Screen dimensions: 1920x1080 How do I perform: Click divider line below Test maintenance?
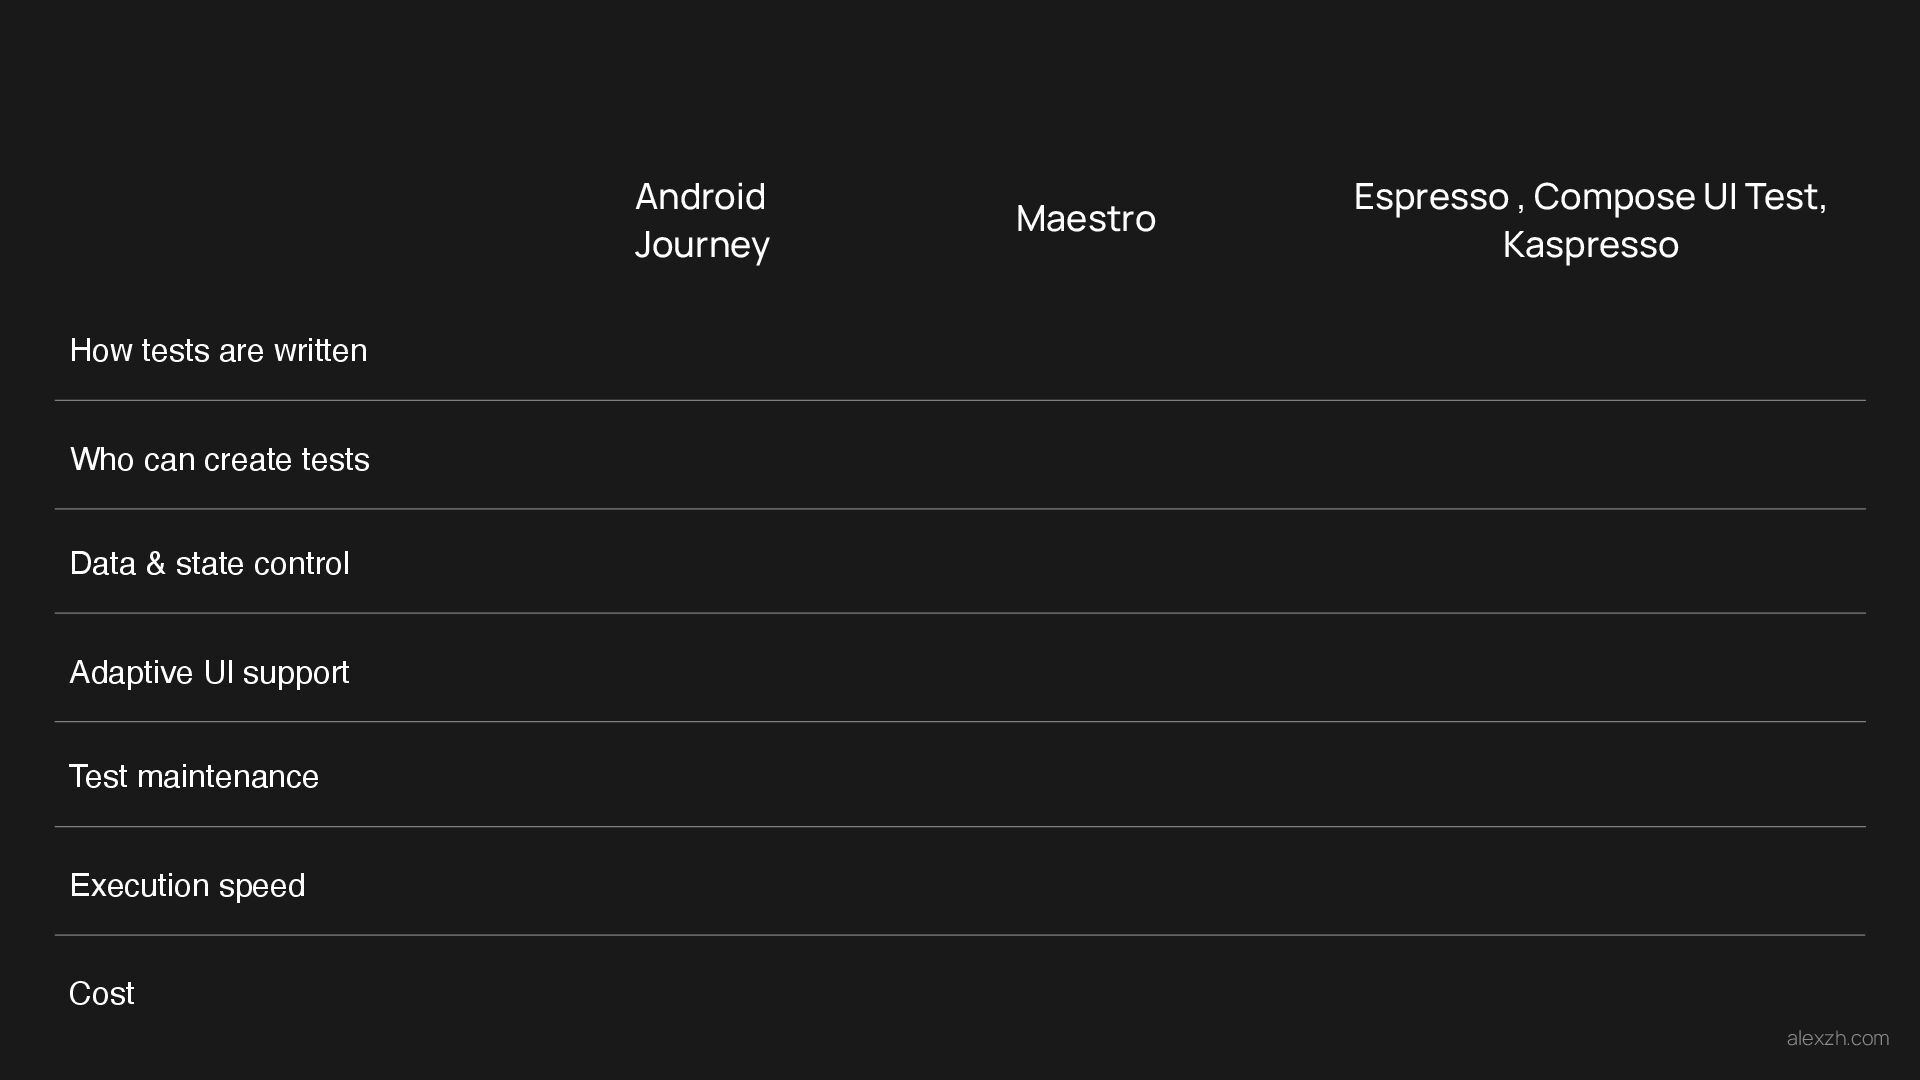coord(960,827)
